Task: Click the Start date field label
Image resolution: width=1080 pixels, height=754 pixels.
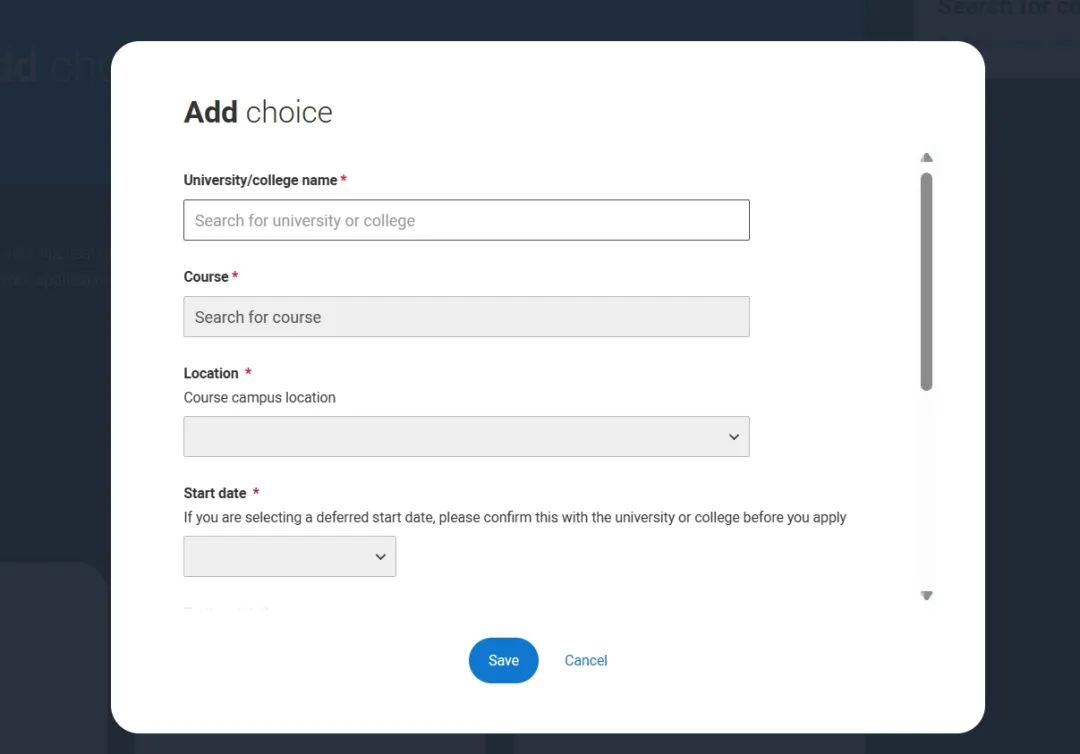Action: pyautogui.click(x=215, y=493)
